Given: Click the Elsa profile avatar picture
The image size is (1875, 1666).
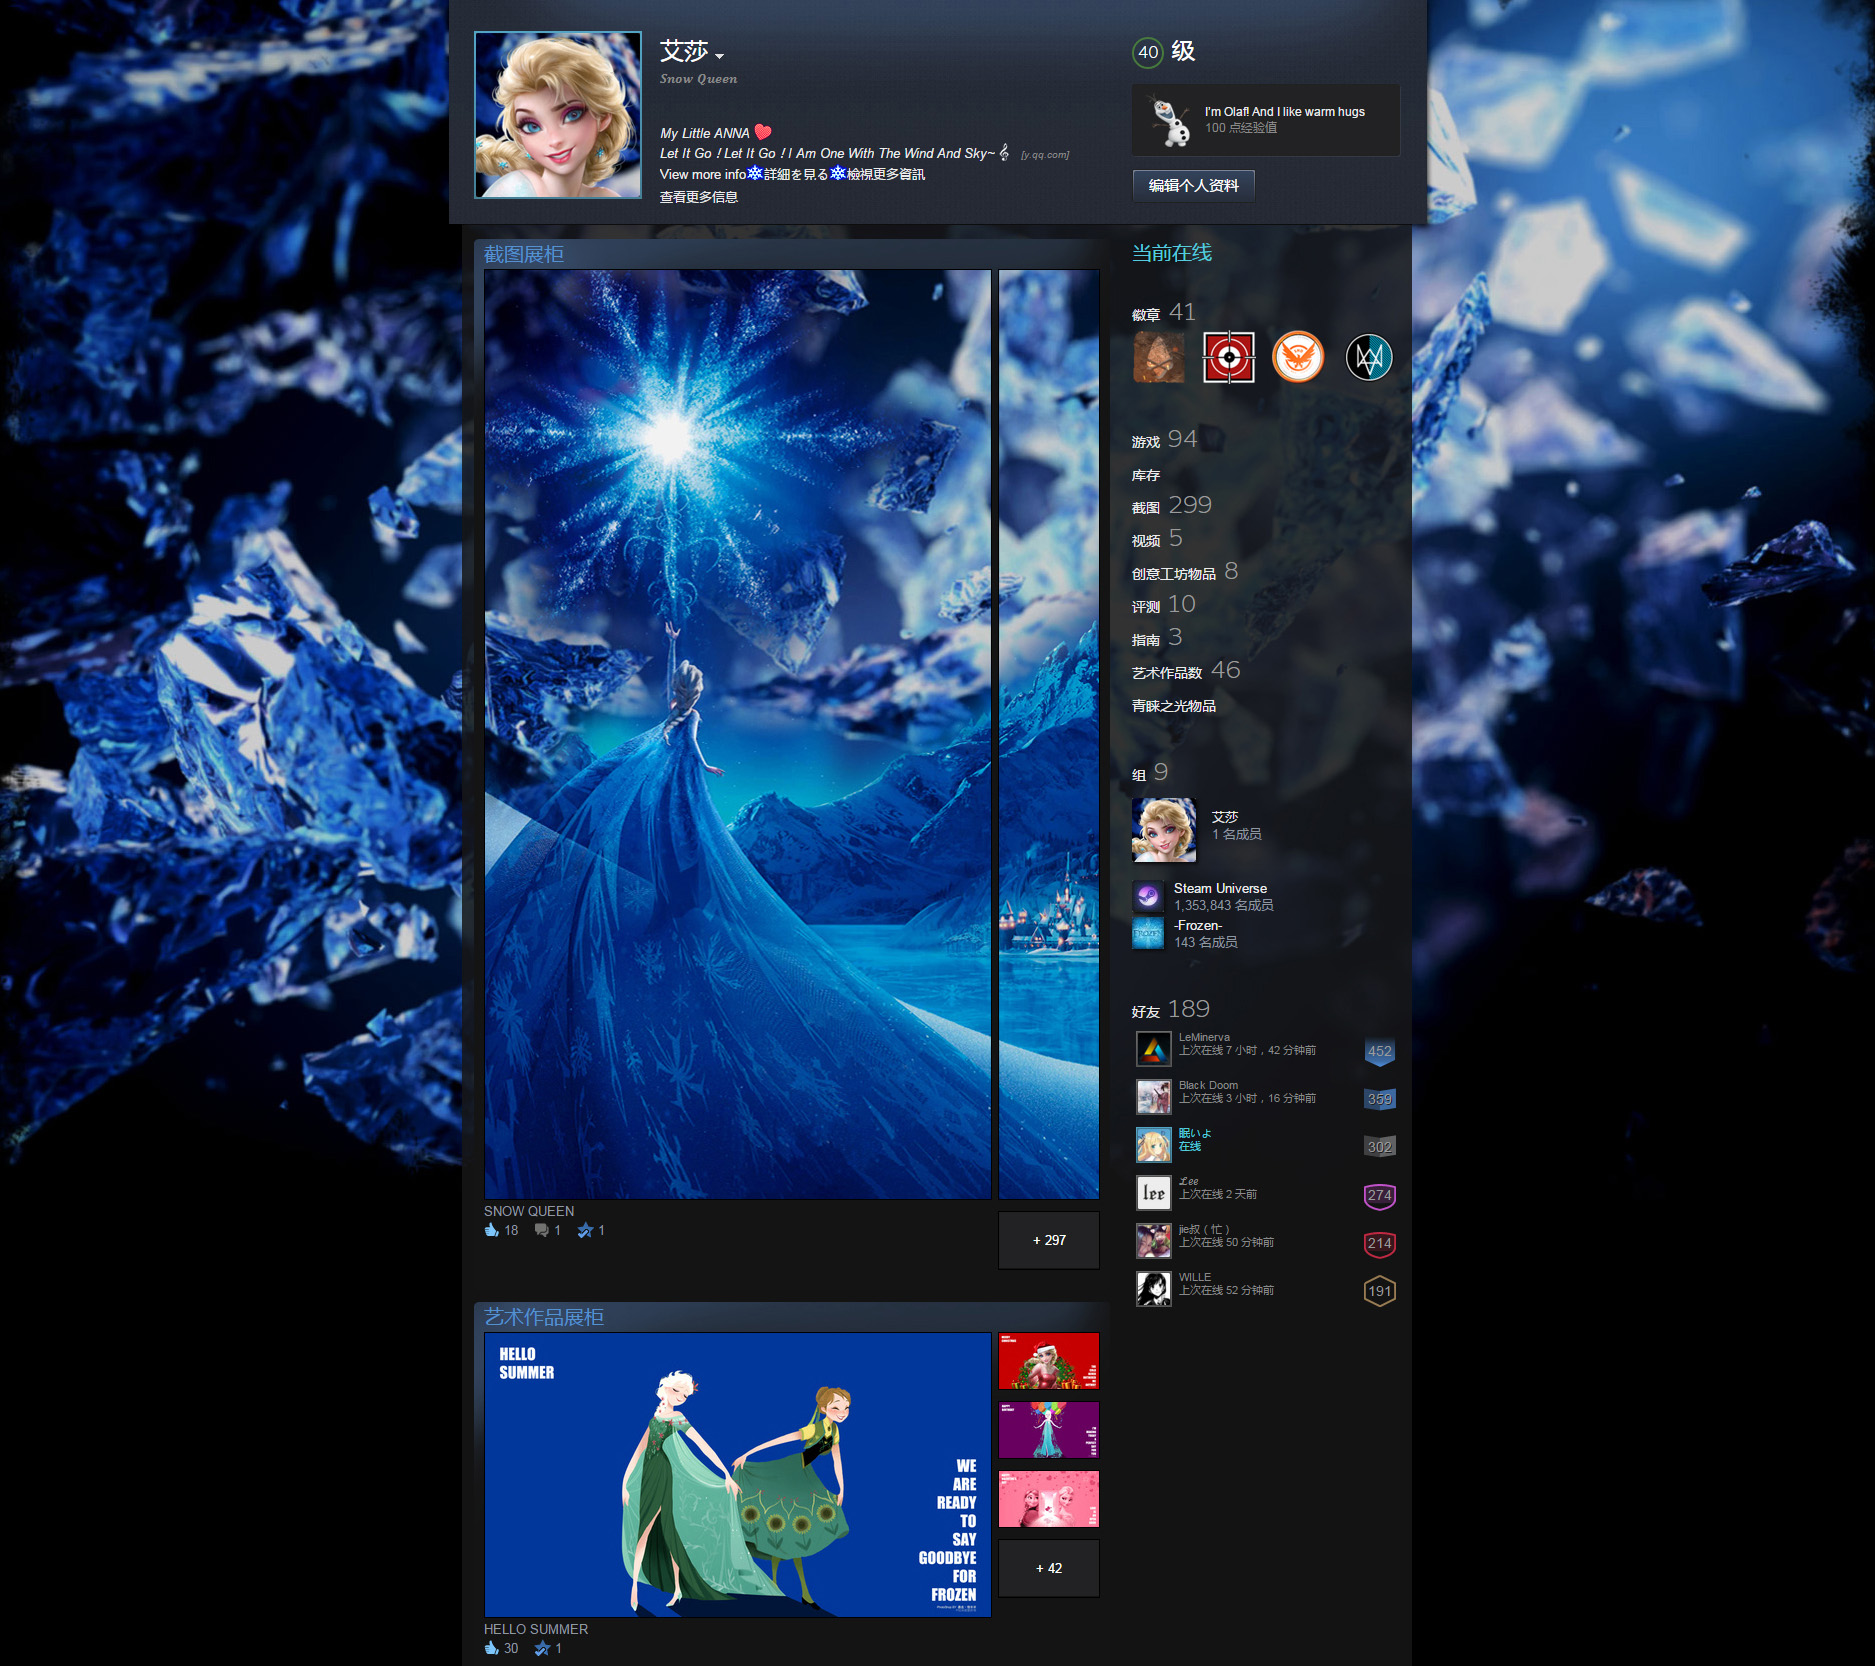Looking at the screenshot, I should (558, 115).
